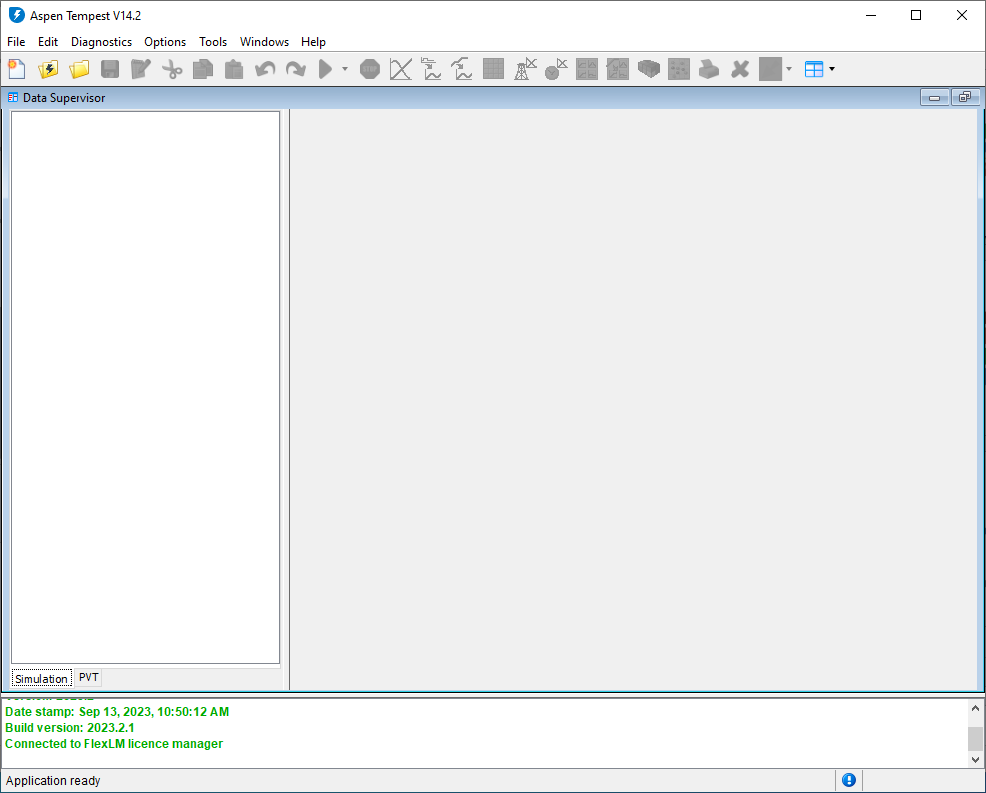Click the grid table icon
986x793 pixels.
click(x=494, y=69)
